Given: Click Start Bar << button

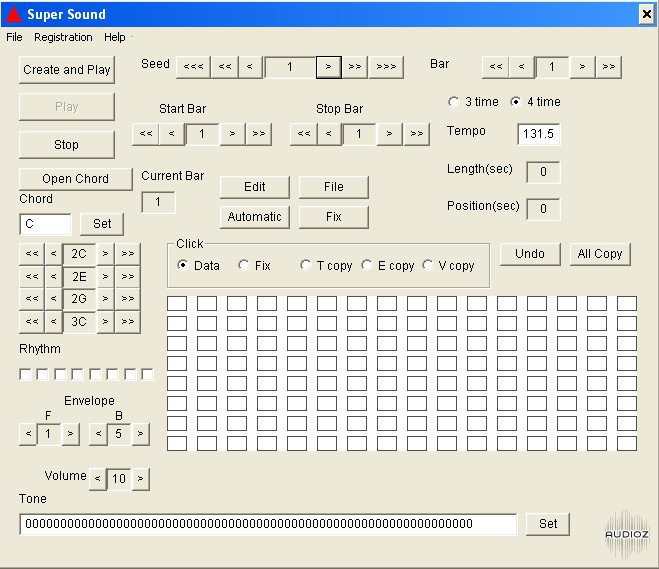Looking at the screenshot, I should 146,134.
